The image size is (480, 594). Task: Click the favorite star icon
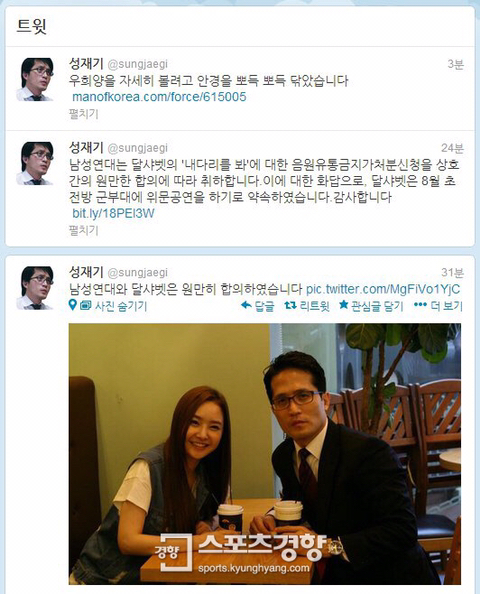[x=343, y=305]
